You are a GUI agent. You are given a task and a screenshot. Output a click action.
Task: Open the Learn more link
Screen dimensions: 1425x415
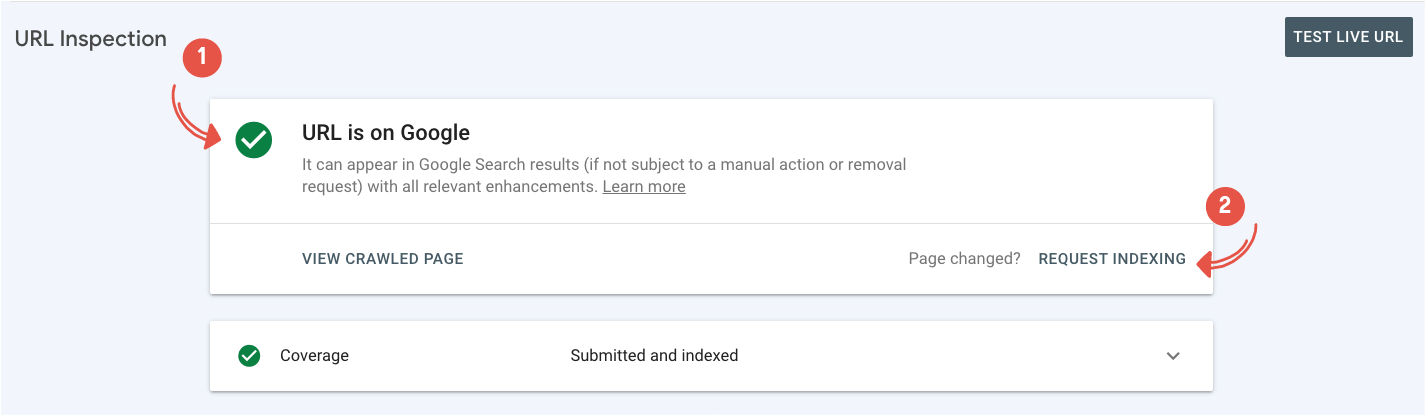pyautogui.click(x=643, y=187)
